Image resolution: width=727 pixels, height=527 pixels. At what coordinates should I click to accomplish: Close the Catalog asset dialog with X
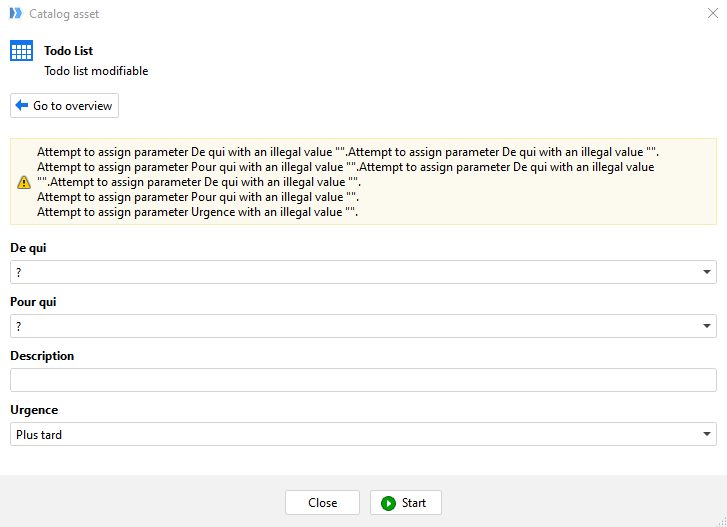tap(713, 13)
